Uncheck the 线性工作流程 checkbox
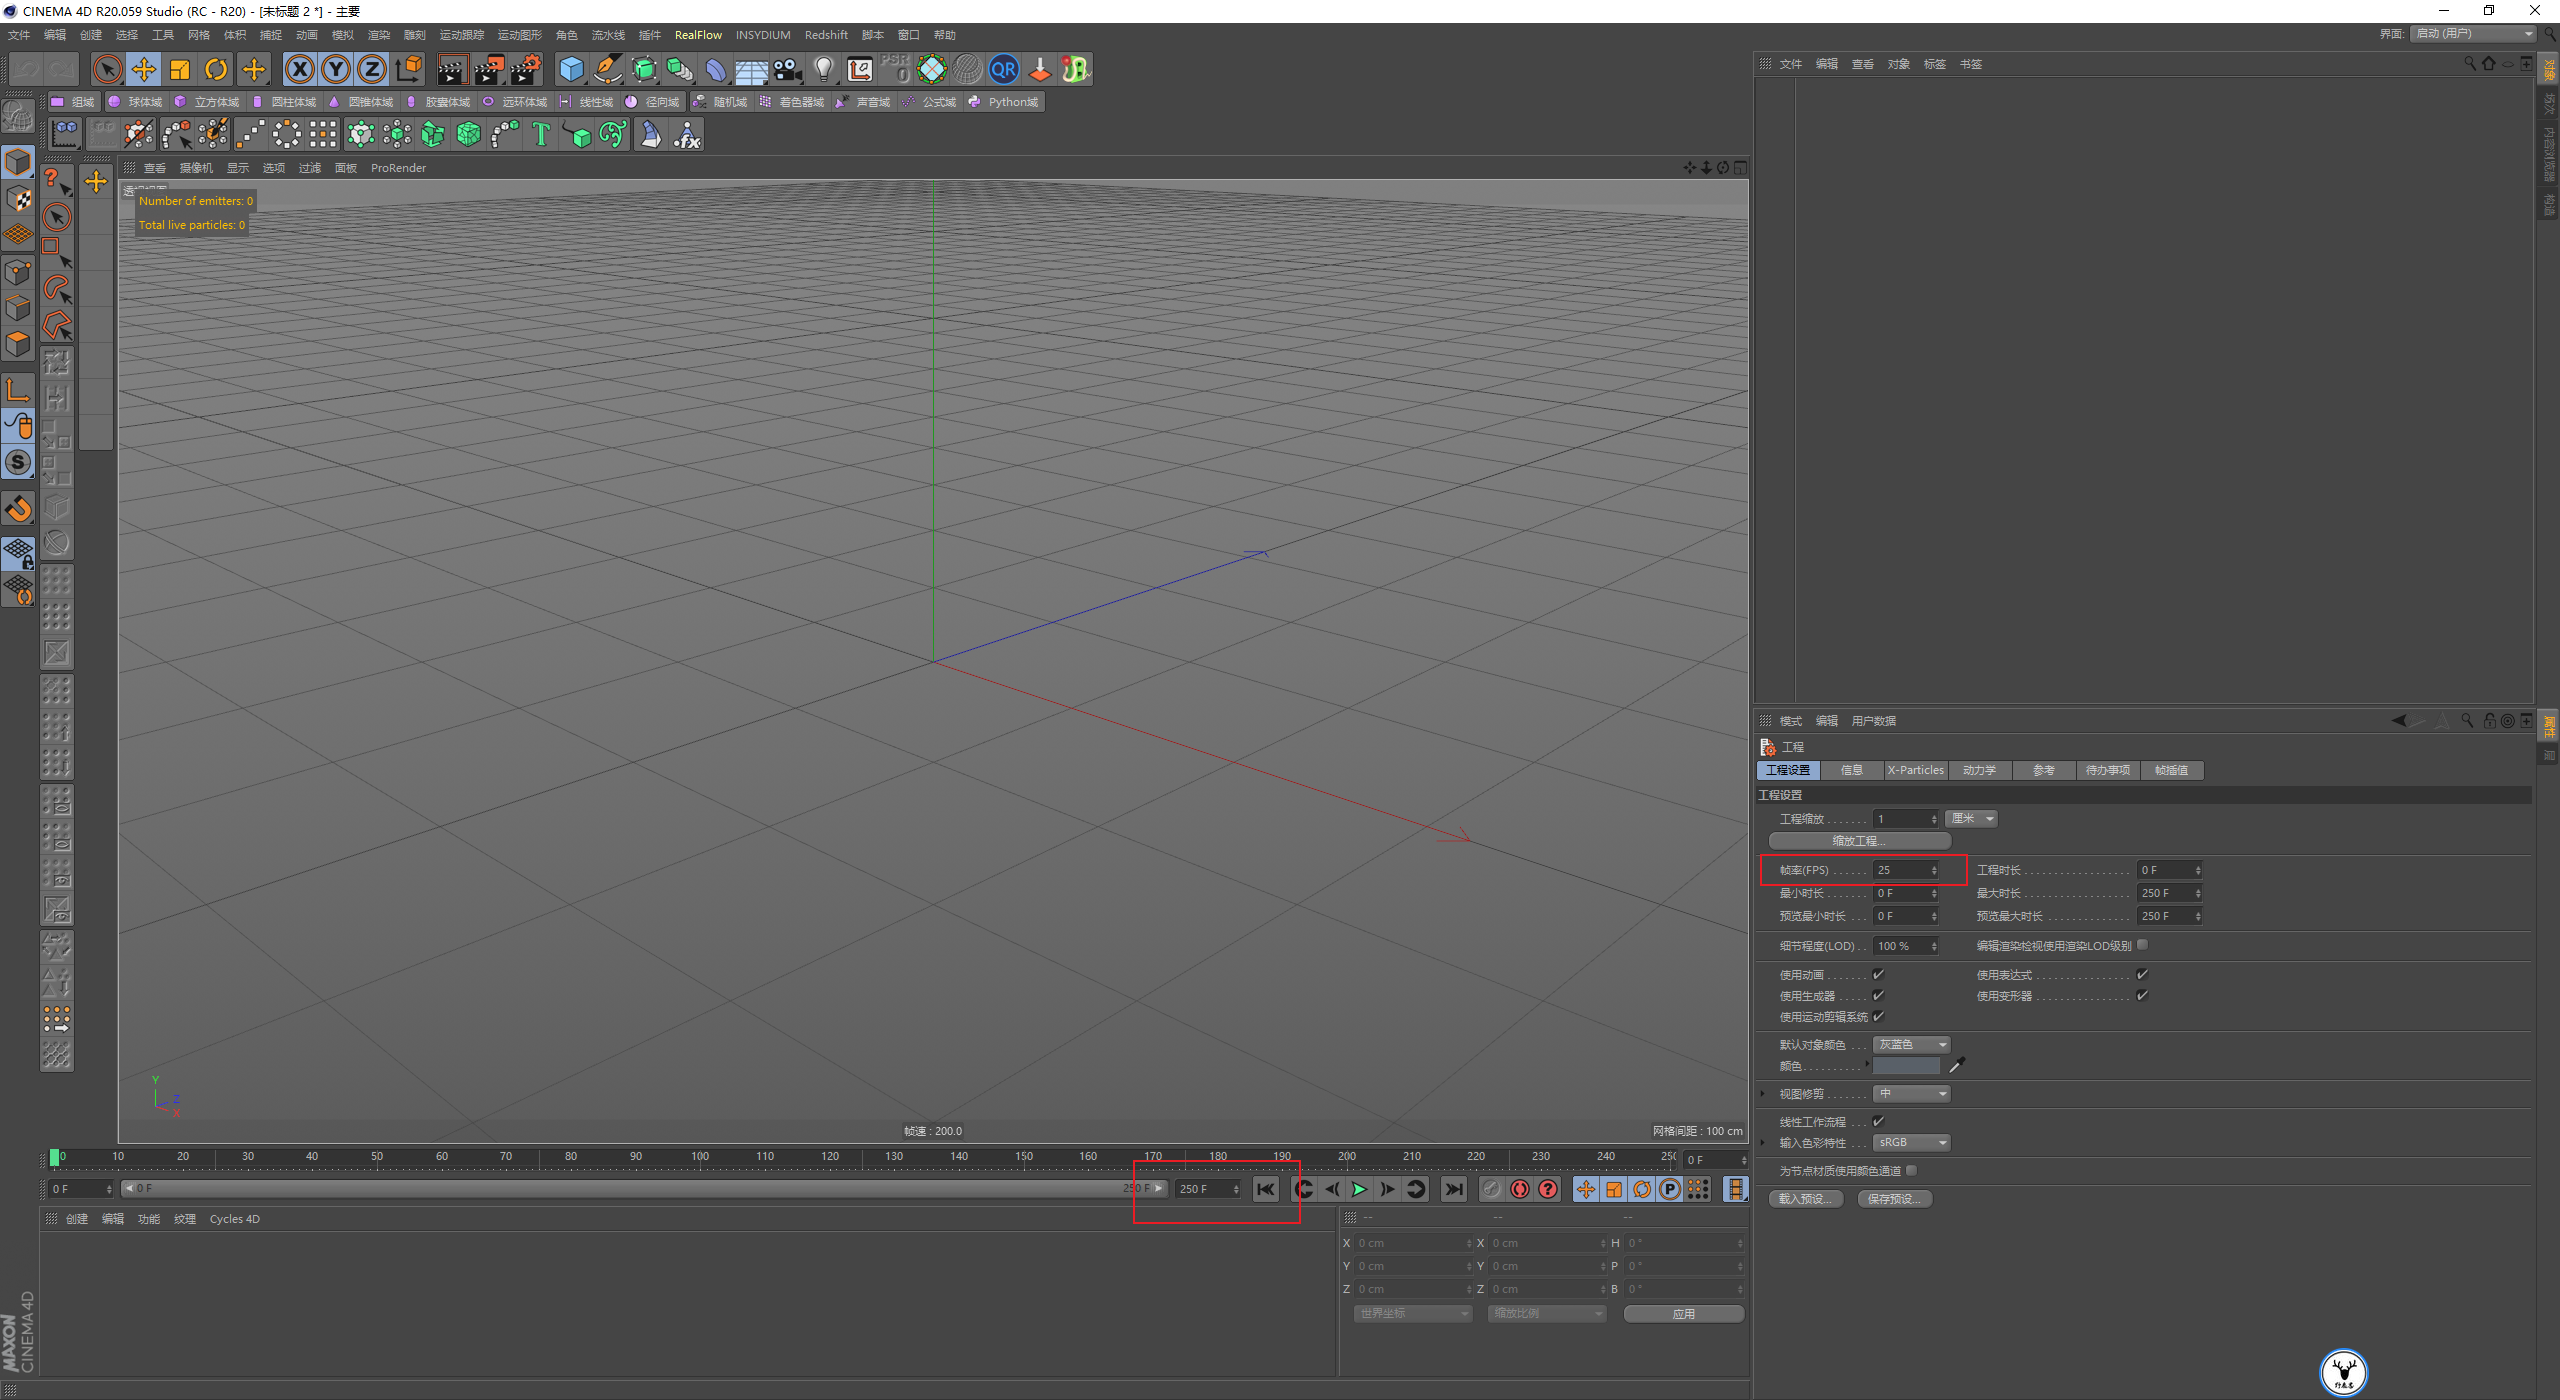 [x=1878, y=1121]
